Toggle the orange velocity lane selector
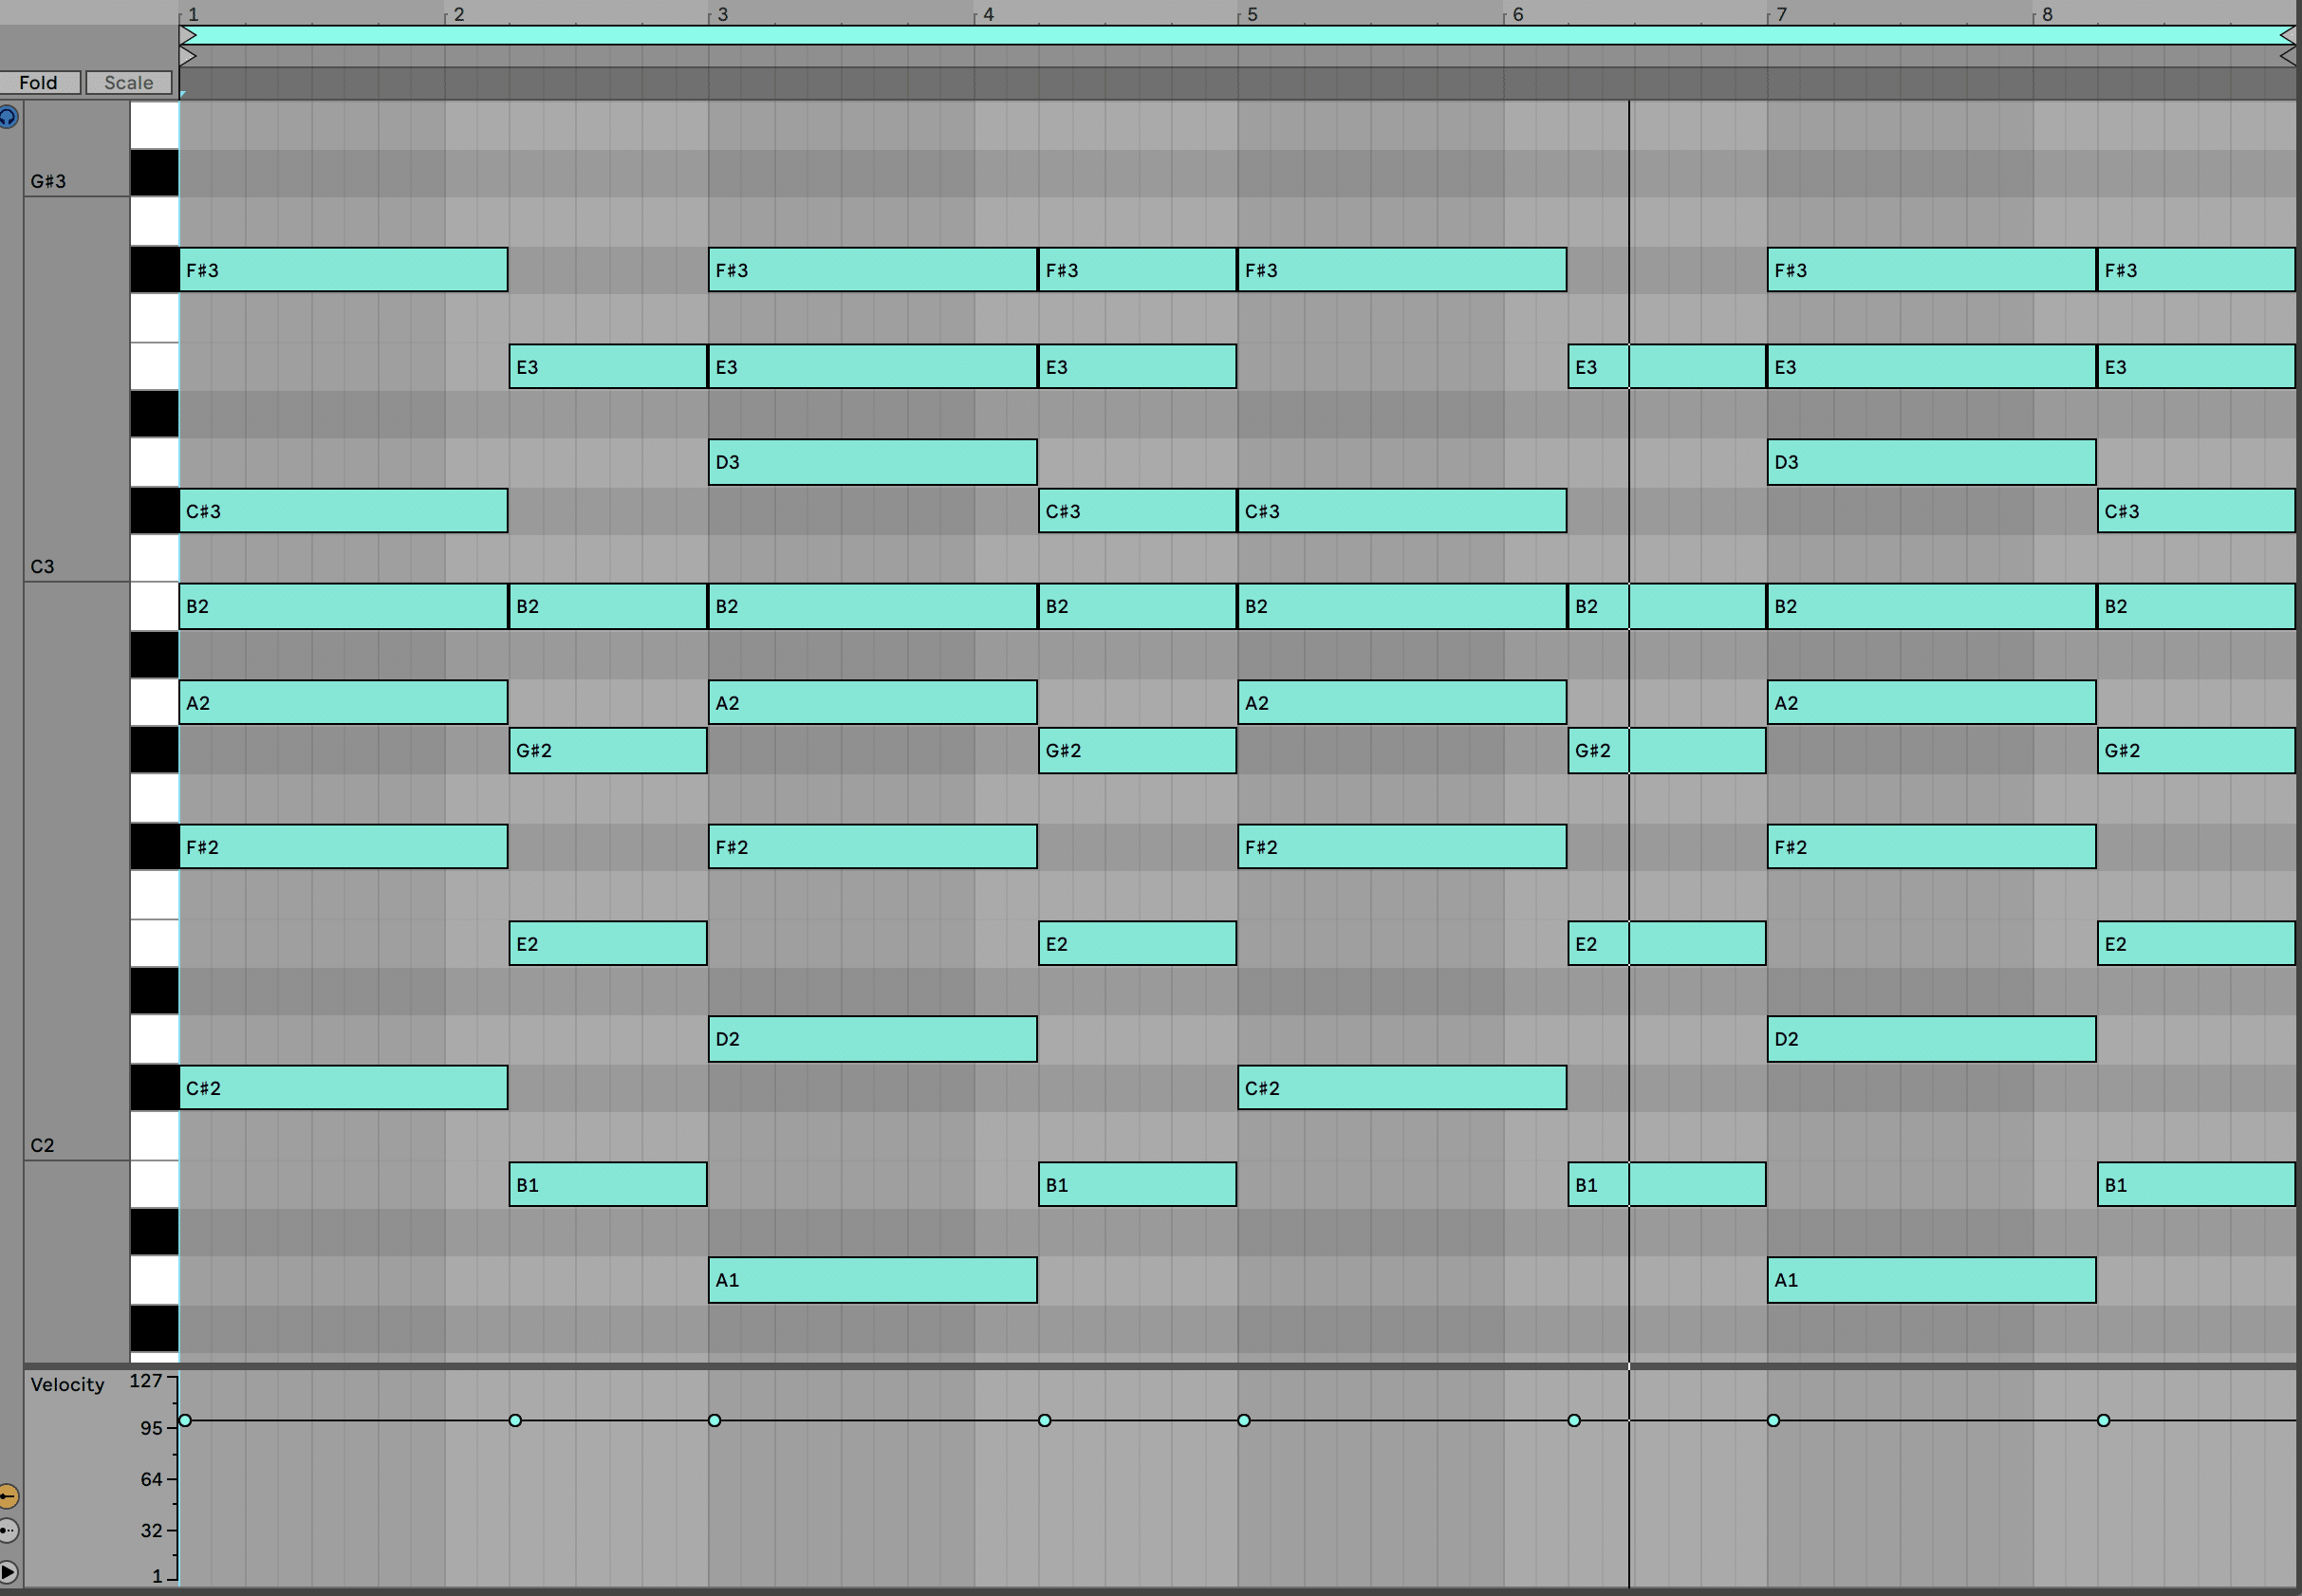This screenshot has width=2302, height=1596. pos(8,1496)
